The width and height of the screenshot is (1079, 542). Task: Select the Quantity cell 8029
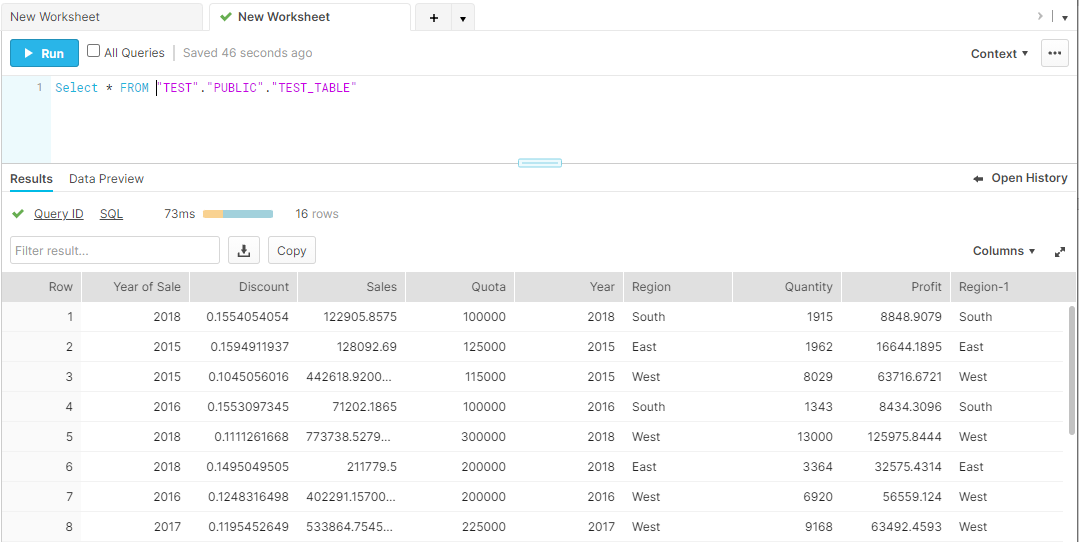787,377
